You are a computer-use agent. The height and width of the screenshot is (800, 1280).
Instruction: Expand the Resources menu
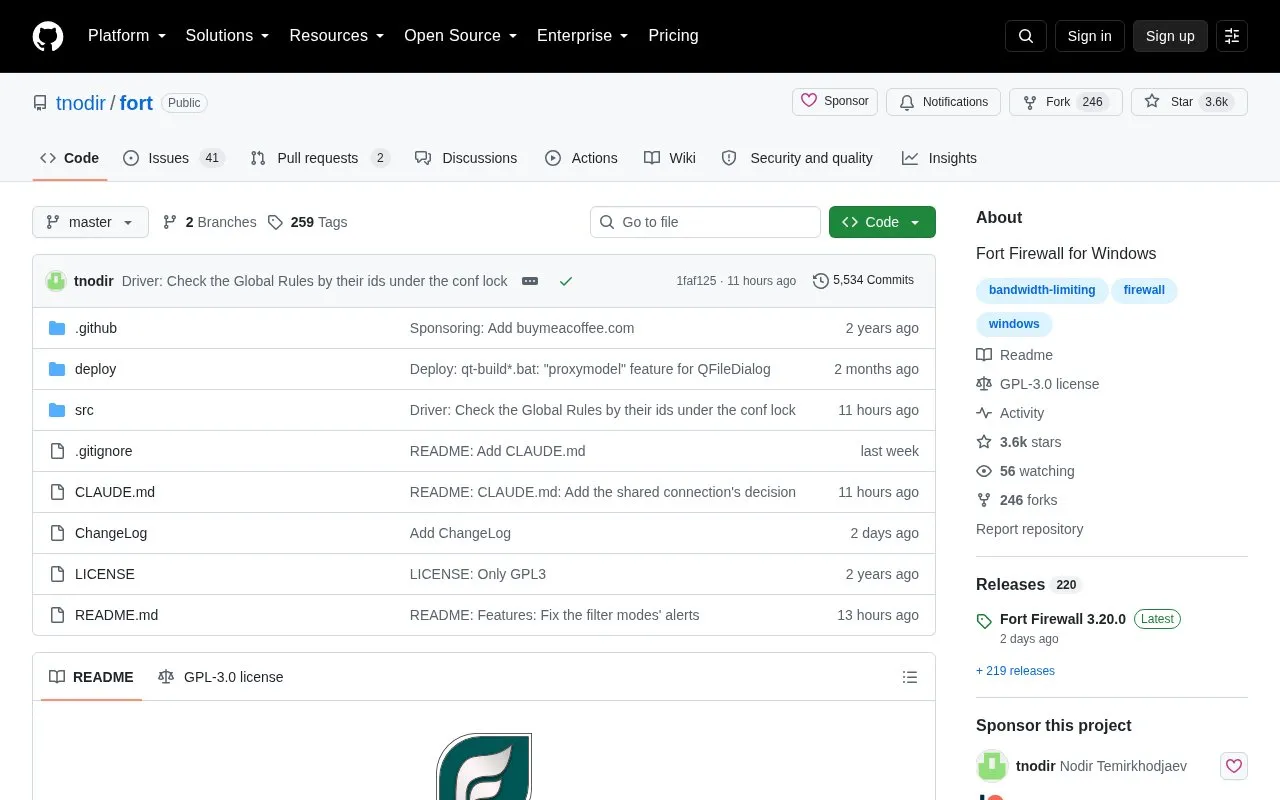(x=337, y=36)
